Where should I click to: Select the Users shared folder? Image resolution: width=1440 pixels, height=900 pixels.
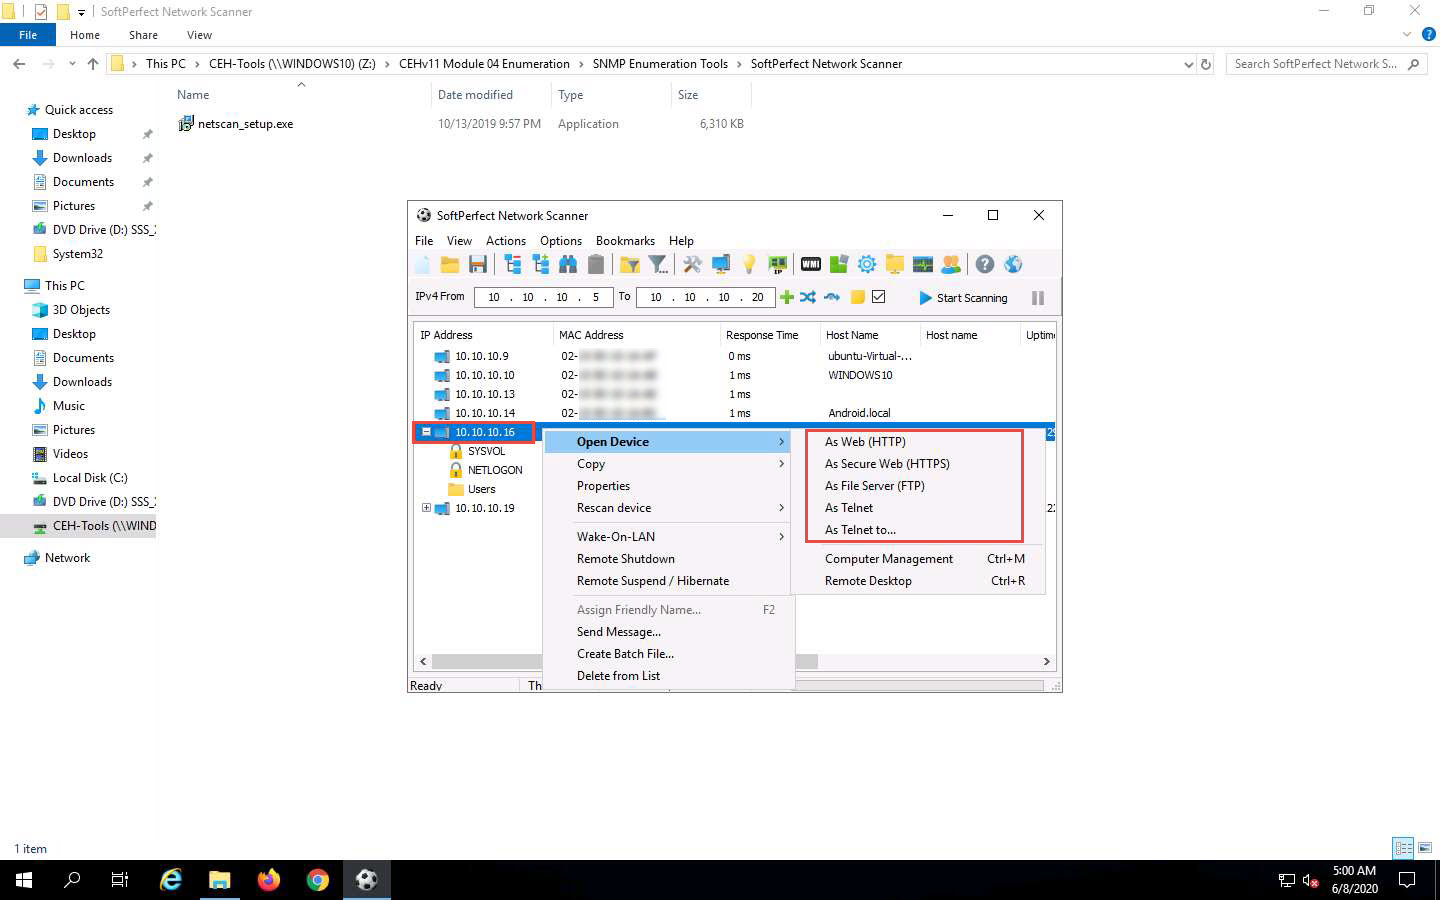click(x=481, y=489)
